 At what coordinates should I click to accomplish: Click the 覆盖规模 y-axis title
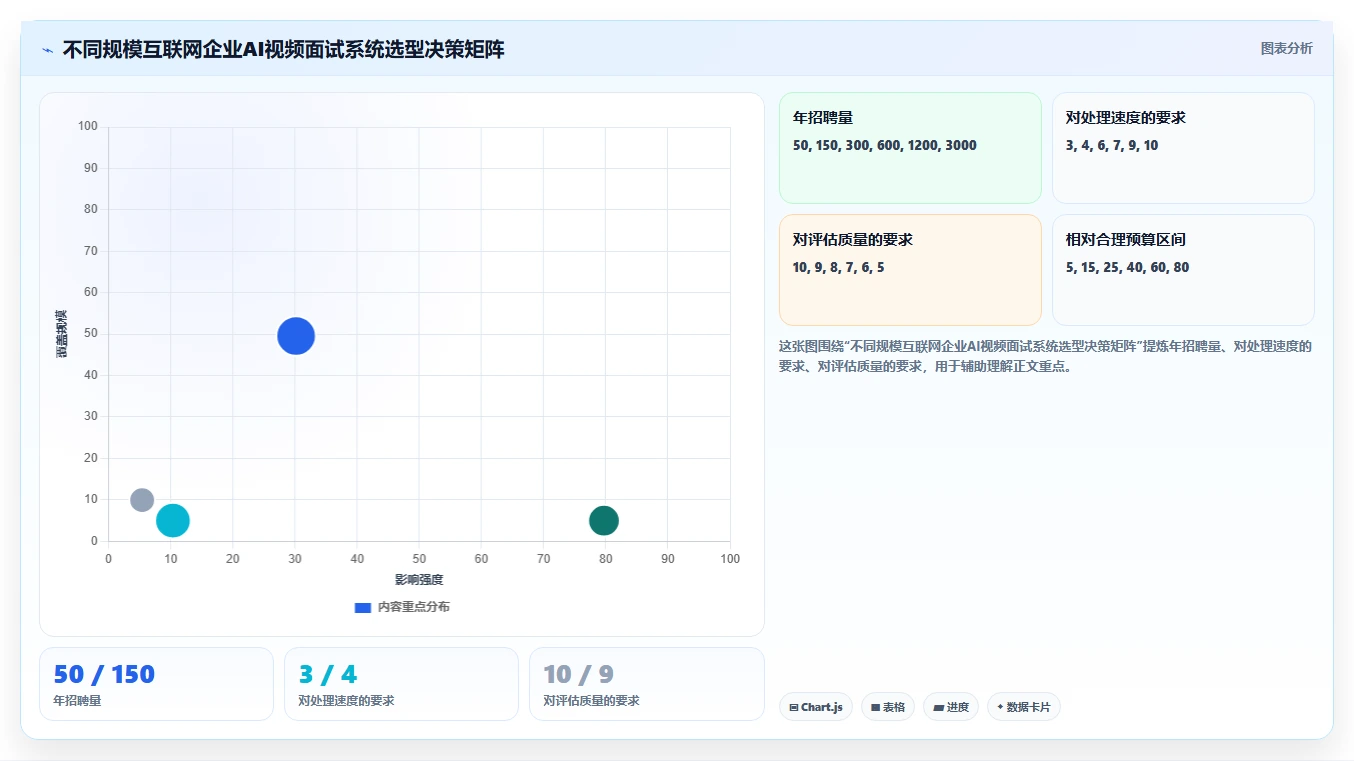click(61, 334)
